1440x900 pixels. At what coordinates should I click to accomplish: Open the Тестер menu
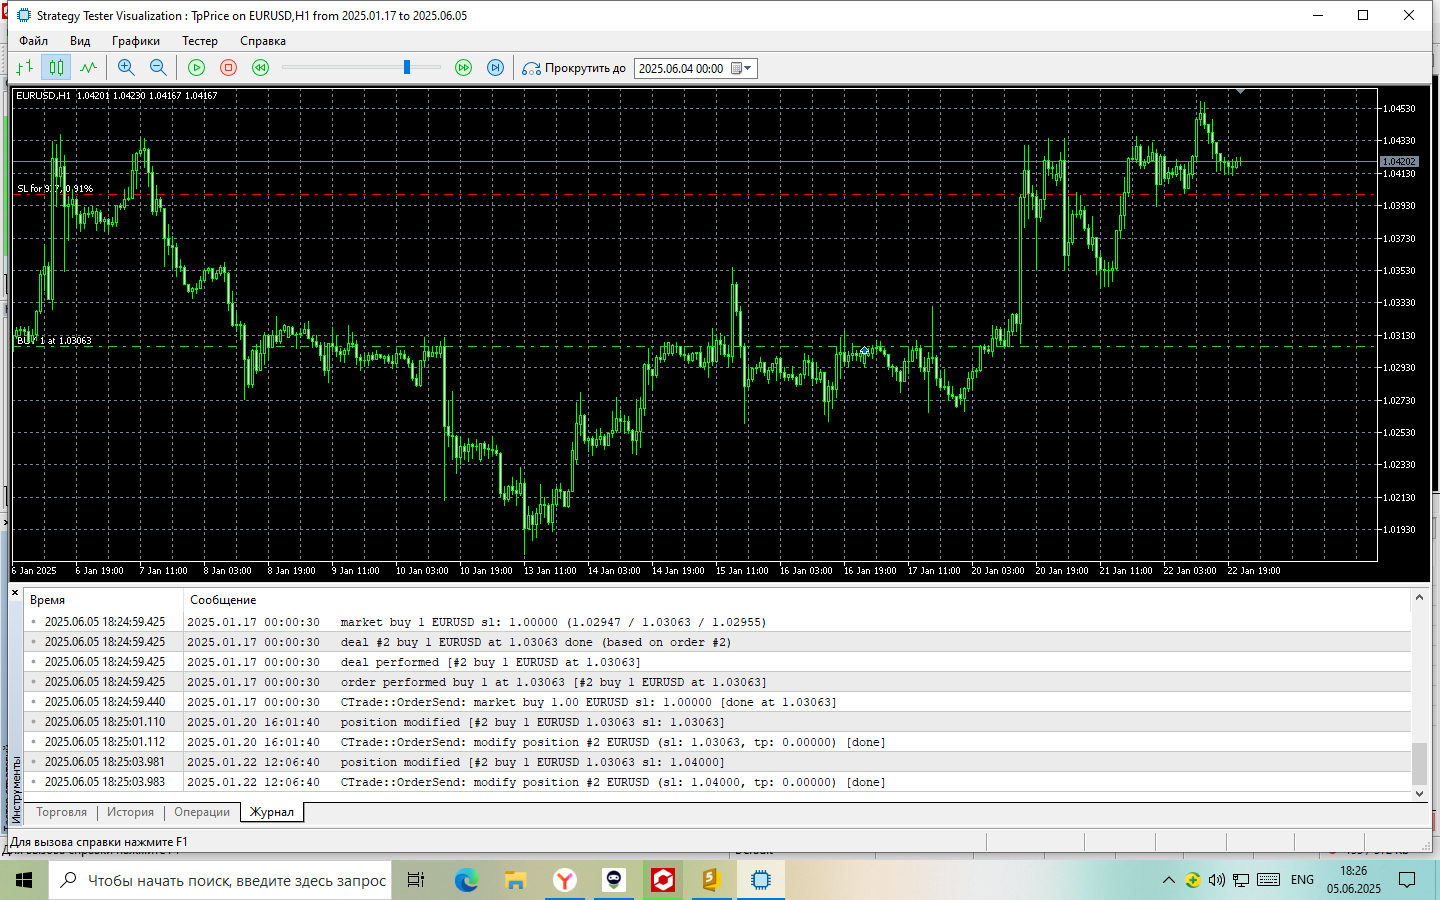[x=199, y=41]
